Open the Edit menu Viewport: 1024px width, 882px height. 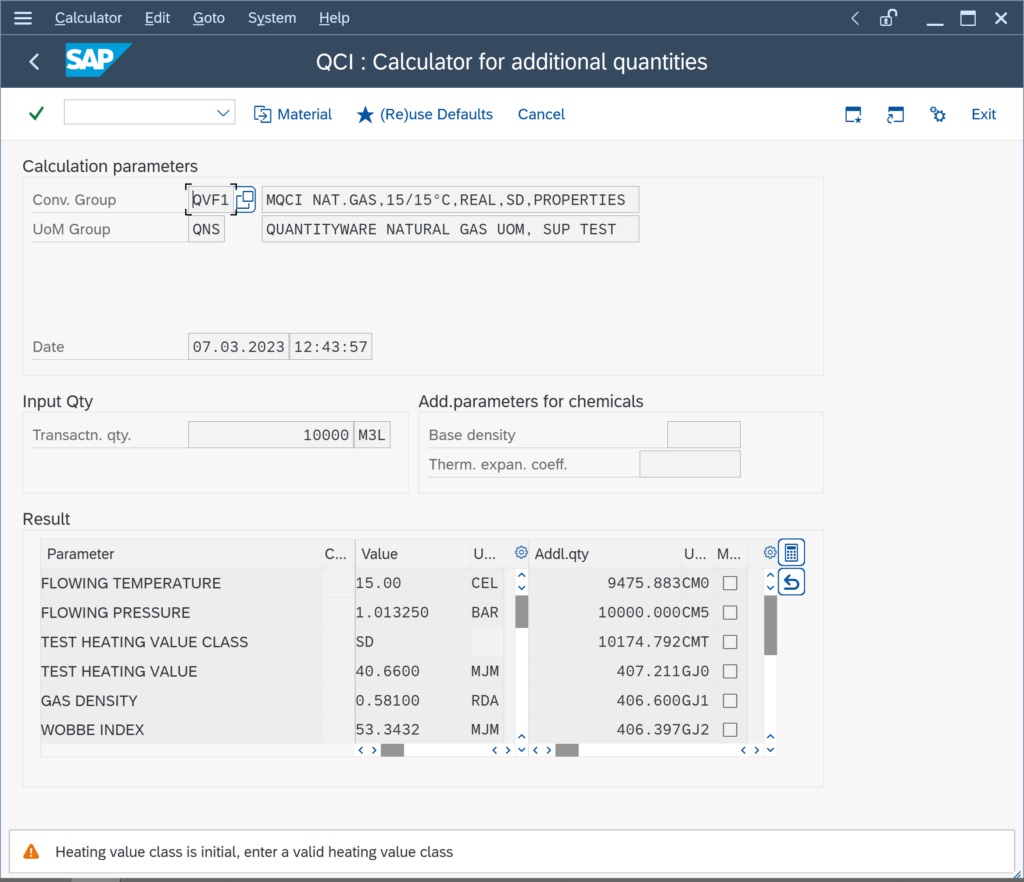pos(157,18)
